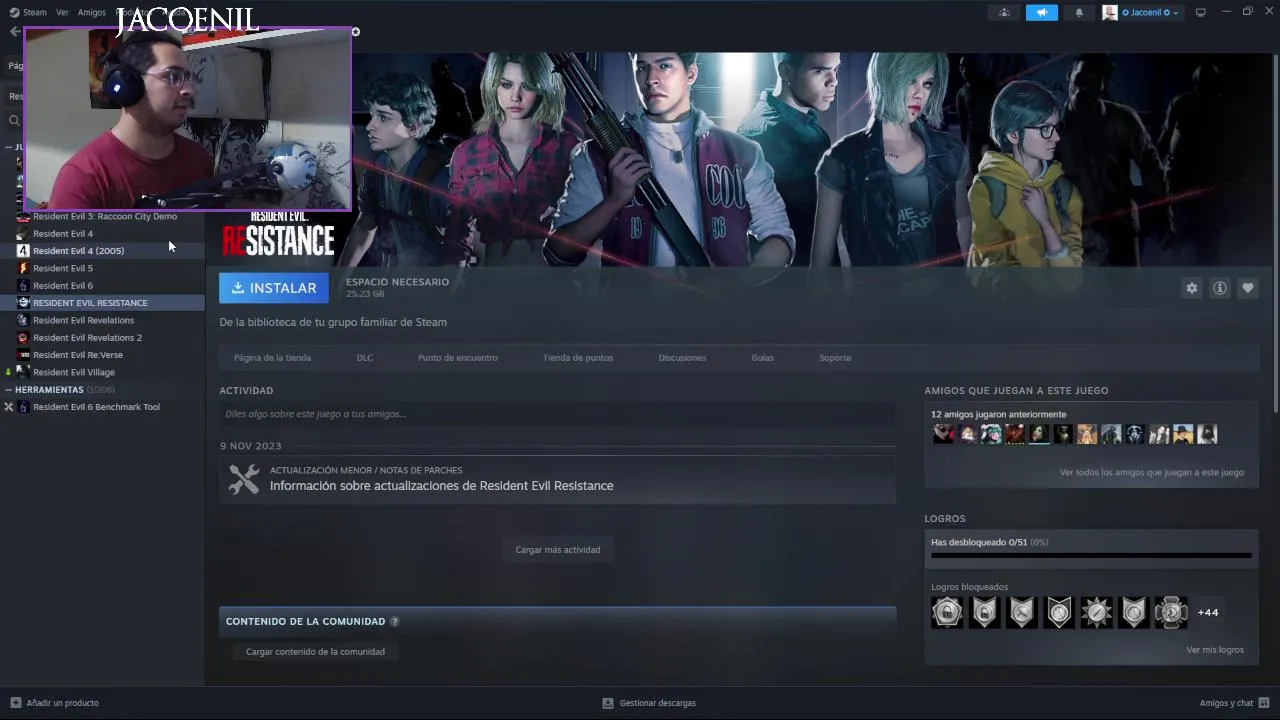
Task: Open the notifications bell
Action: (1079, 12)
